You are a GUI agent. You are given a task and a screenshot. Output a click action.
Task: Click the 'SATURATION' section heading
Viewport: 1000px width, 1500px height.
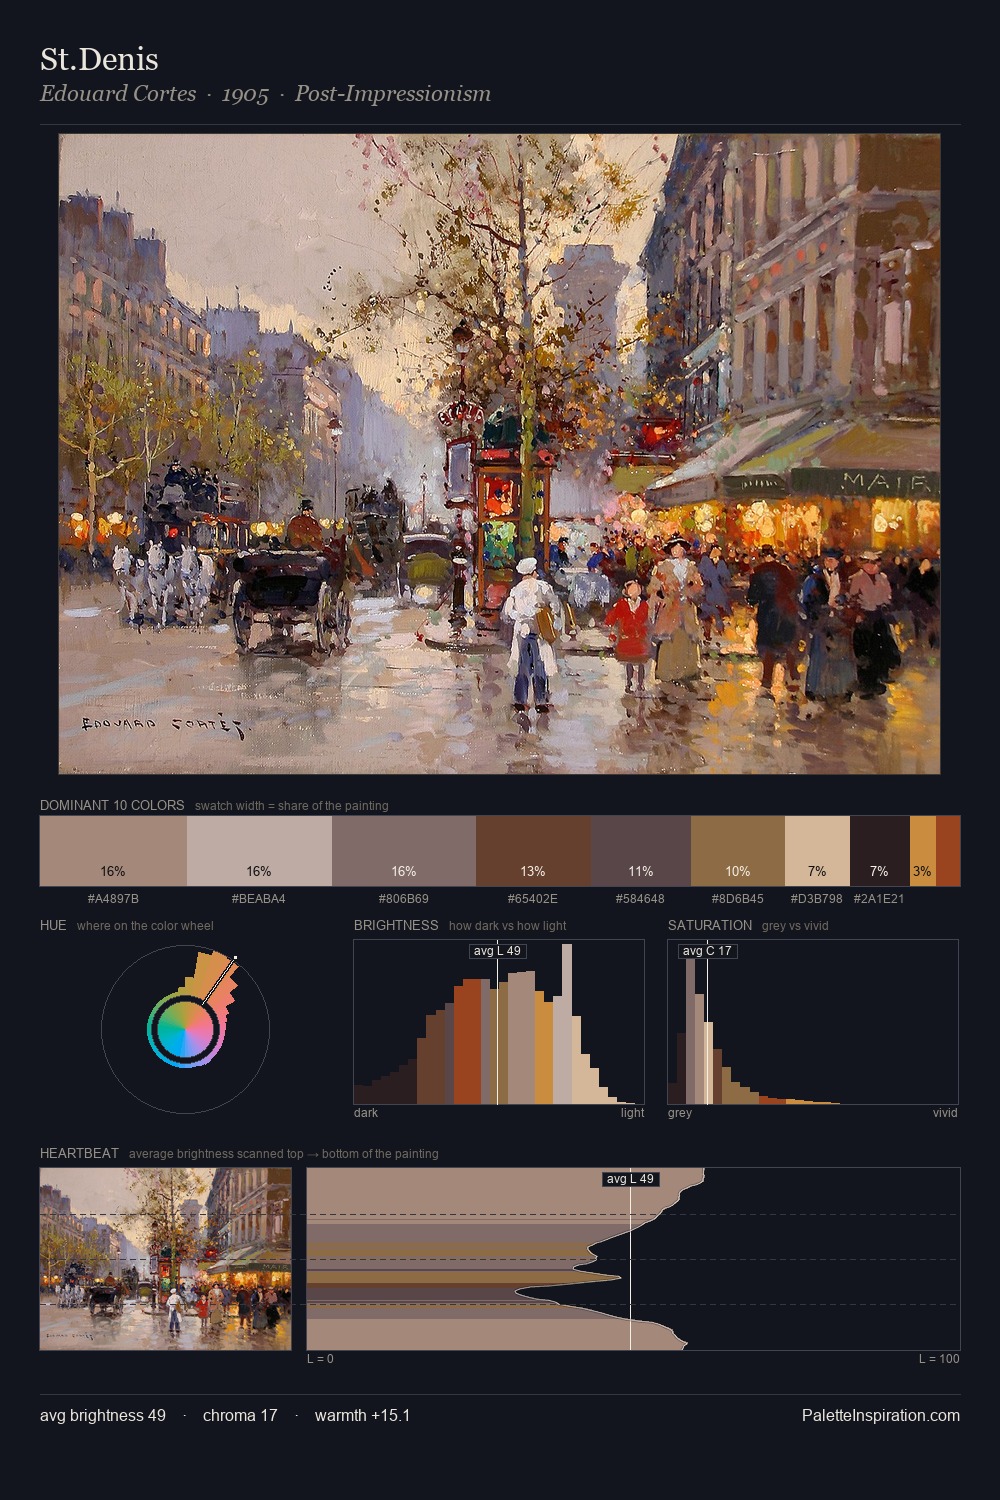click(x=710, y=925)
